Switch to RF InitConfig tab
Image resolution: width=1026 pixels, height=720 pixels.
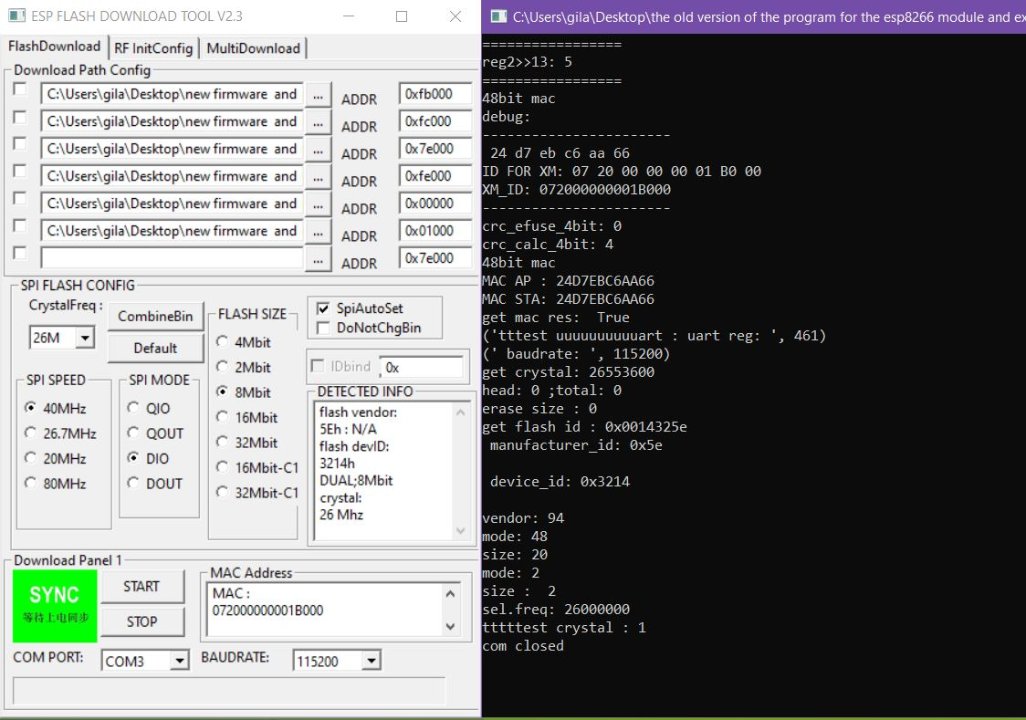tap(154, 48)
